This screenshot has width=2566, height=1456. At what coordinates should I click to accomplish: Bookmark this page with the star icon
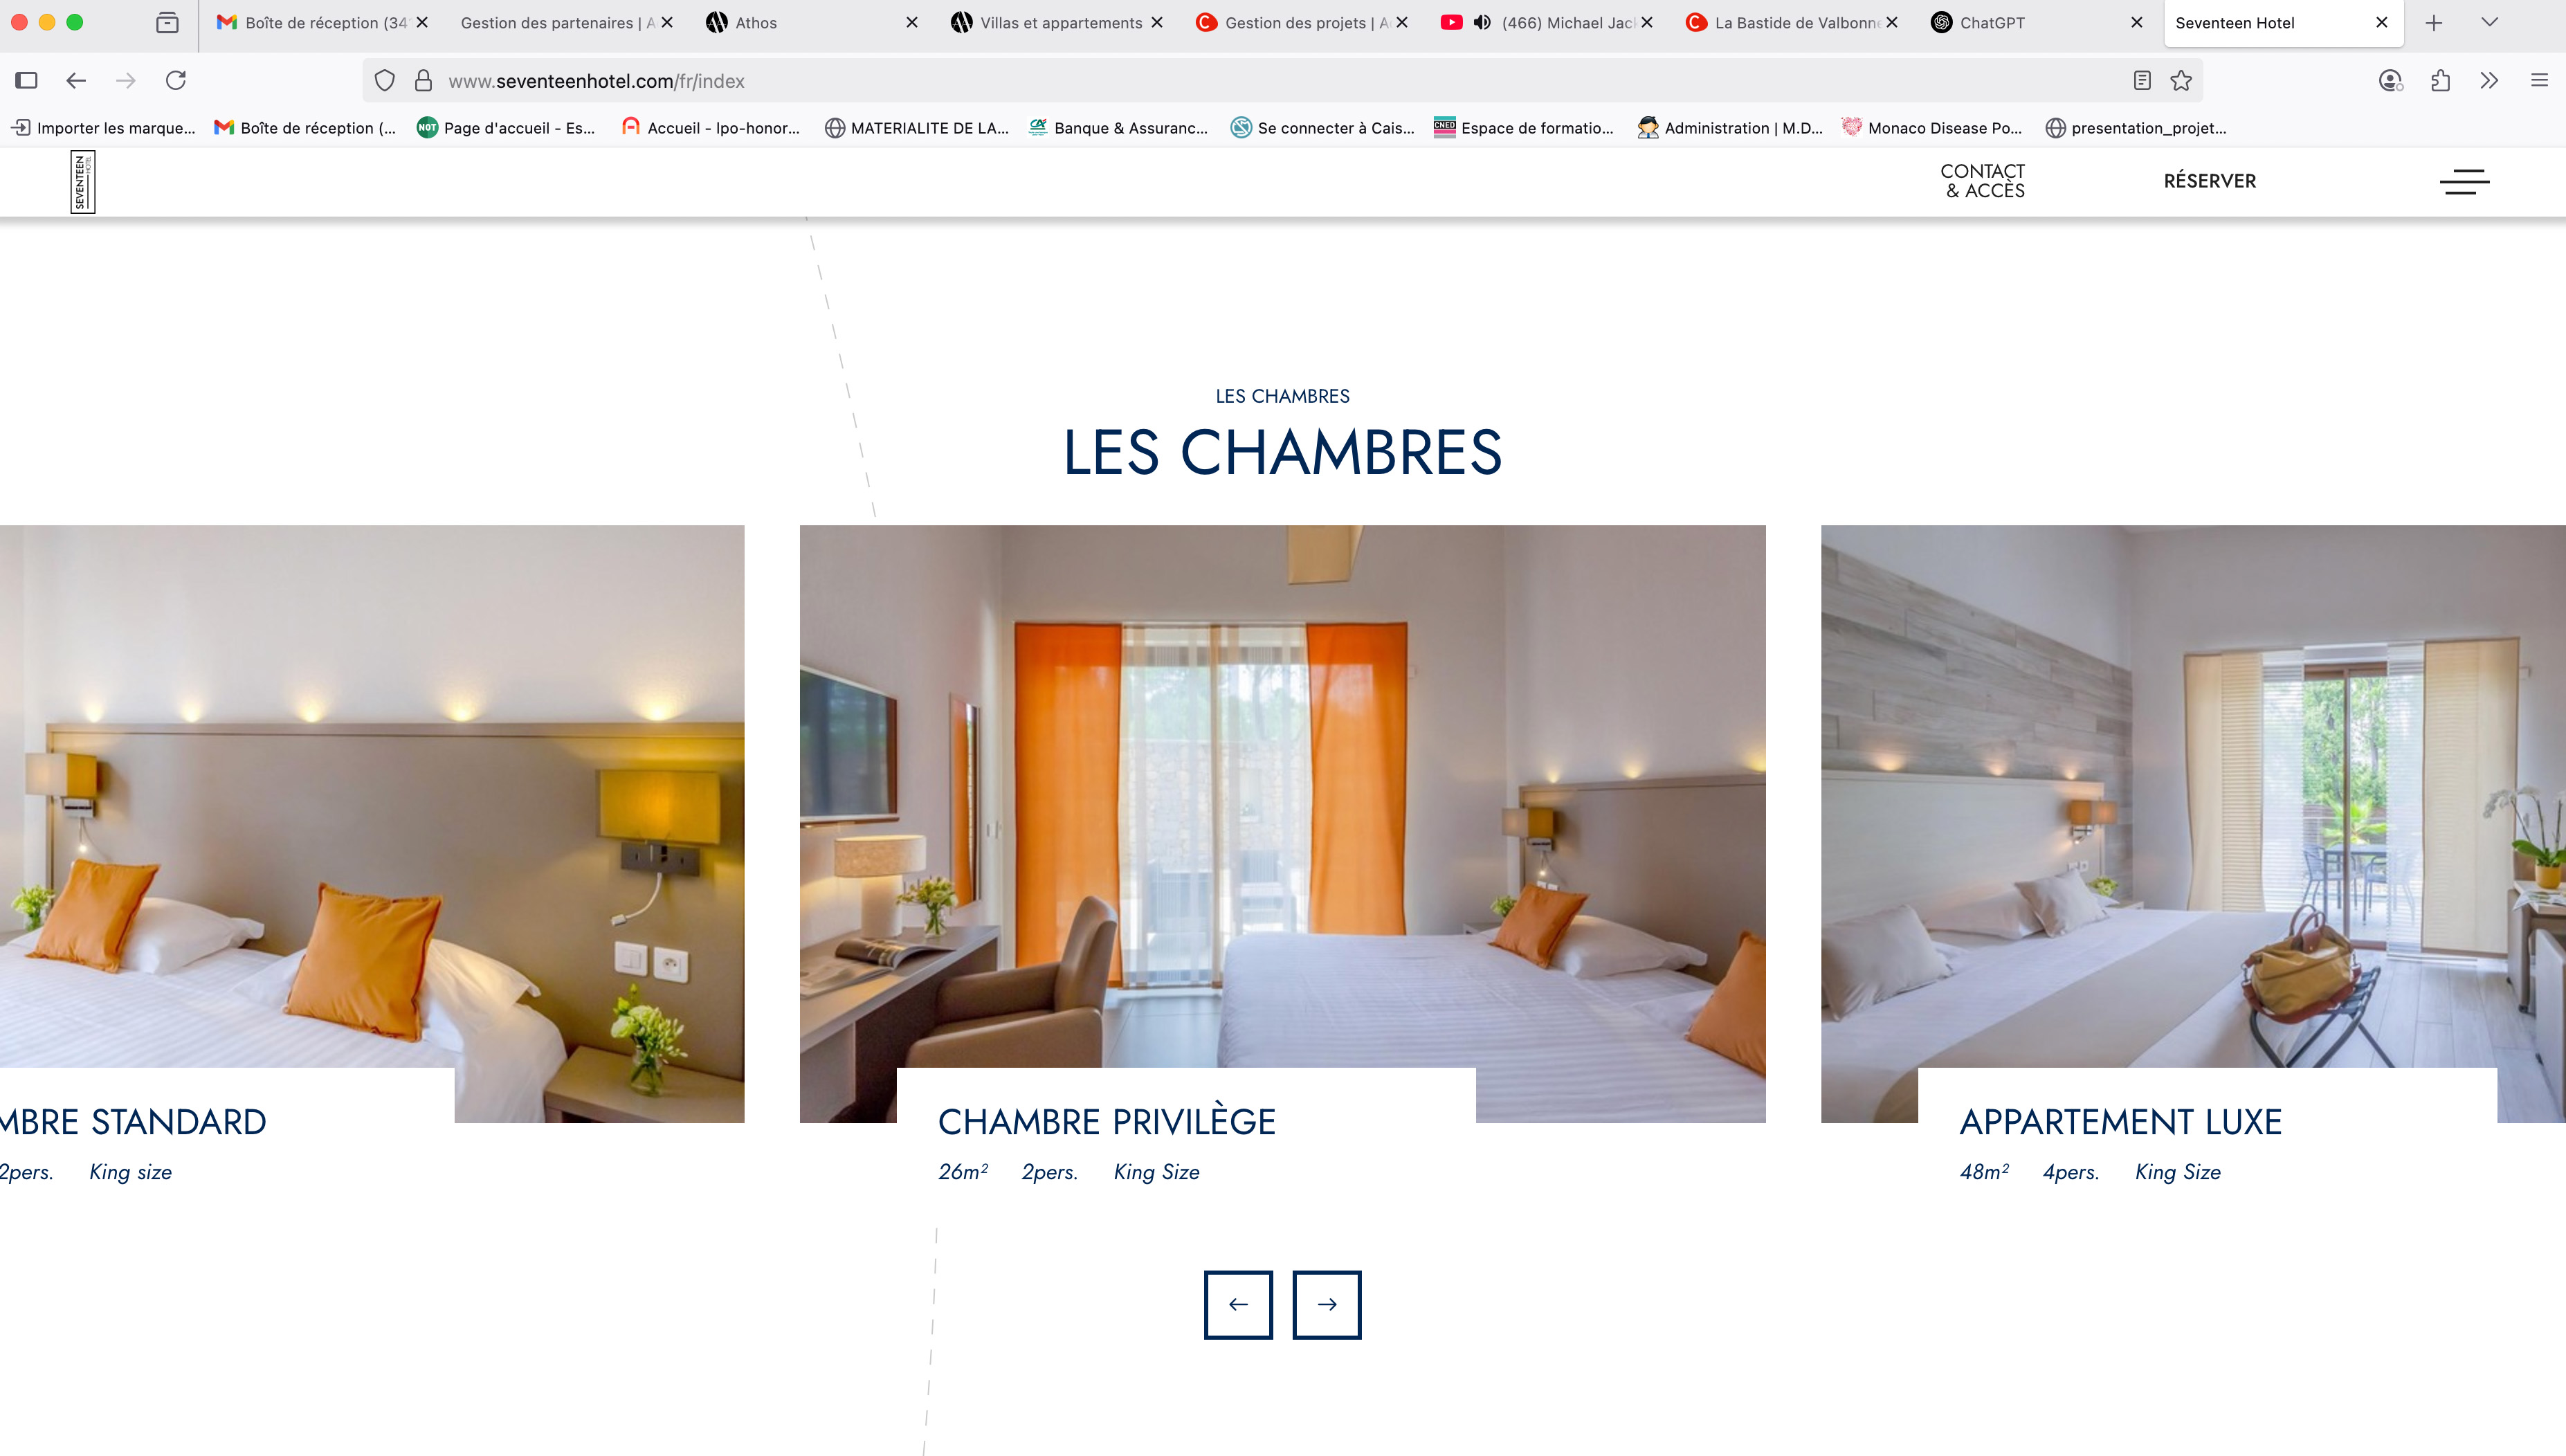click(2181, 81)
